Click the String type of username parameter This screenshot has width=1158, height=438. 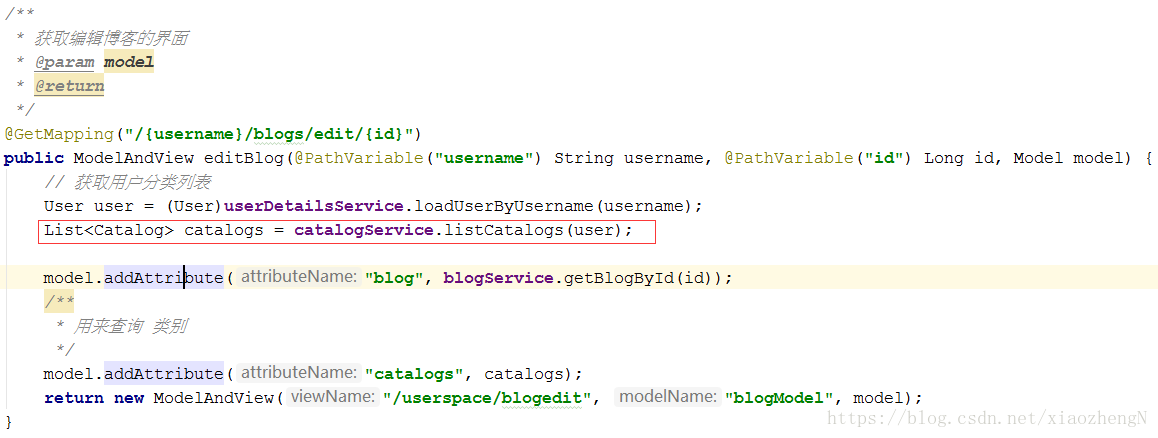(583, 158)
